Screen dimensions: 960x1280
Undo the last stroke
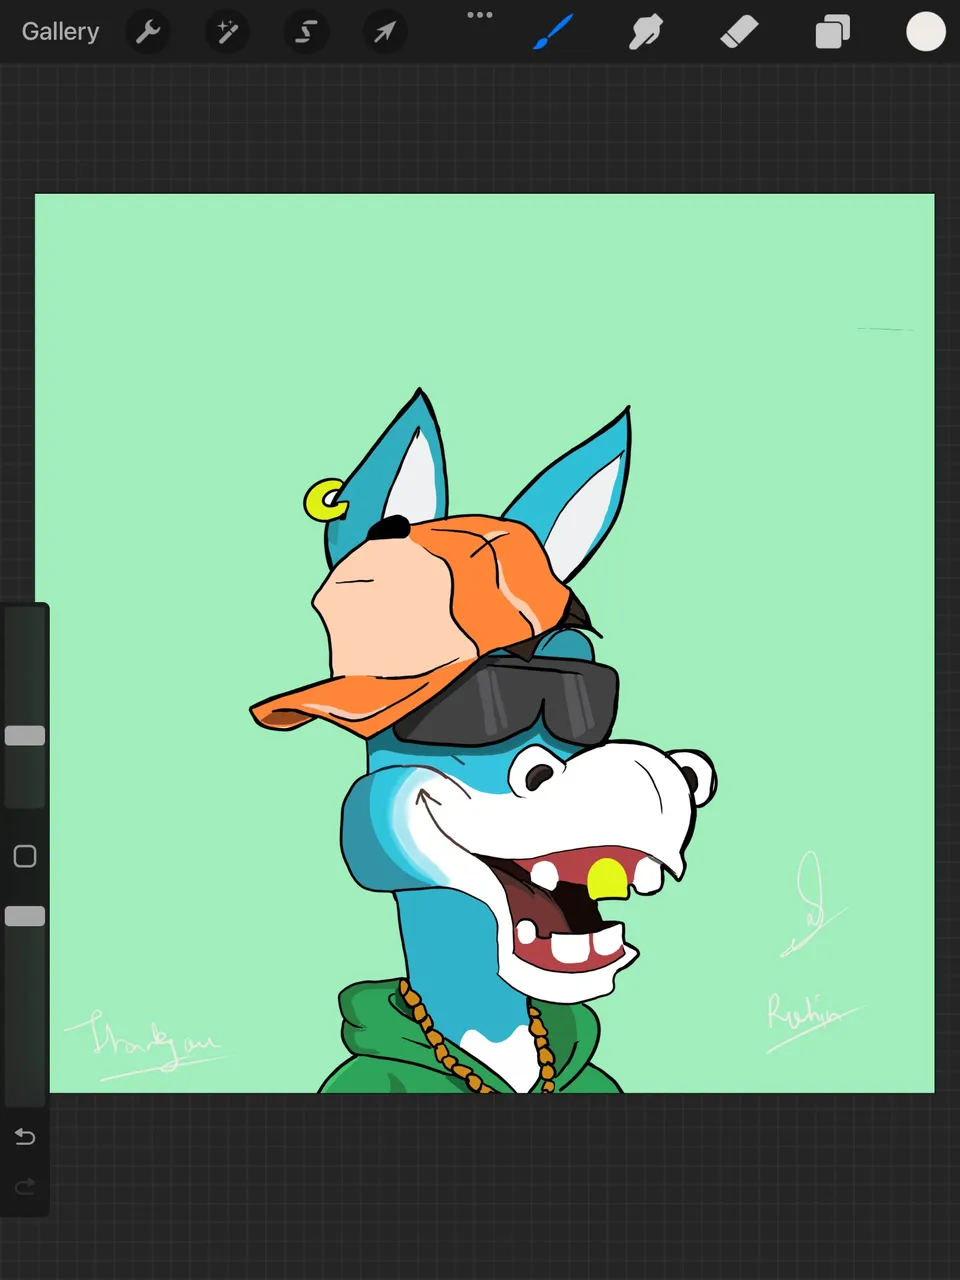(25, 1137)
